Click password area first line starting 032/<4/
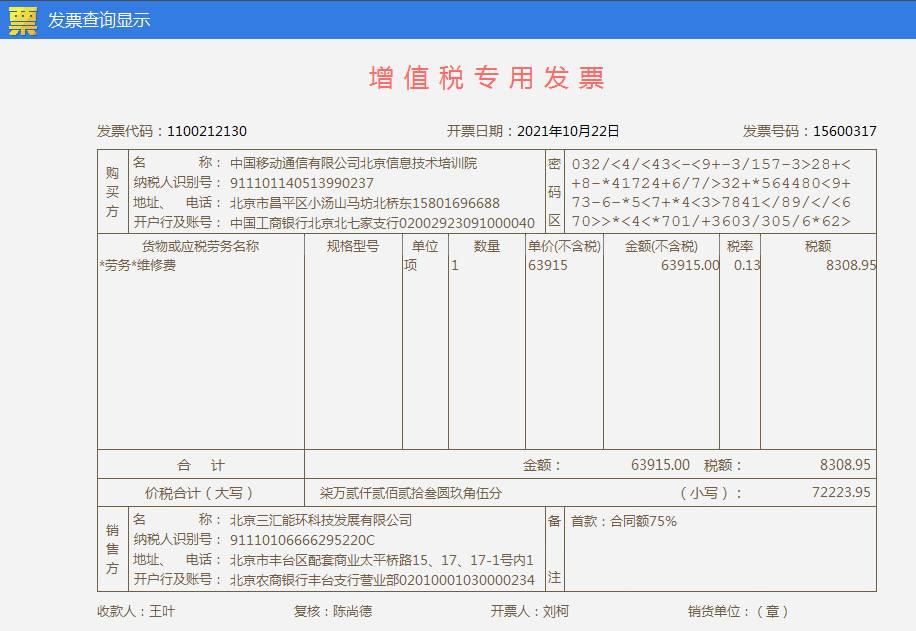The height and width of the screenshot is (631, 916). click(x=711, y=164)
